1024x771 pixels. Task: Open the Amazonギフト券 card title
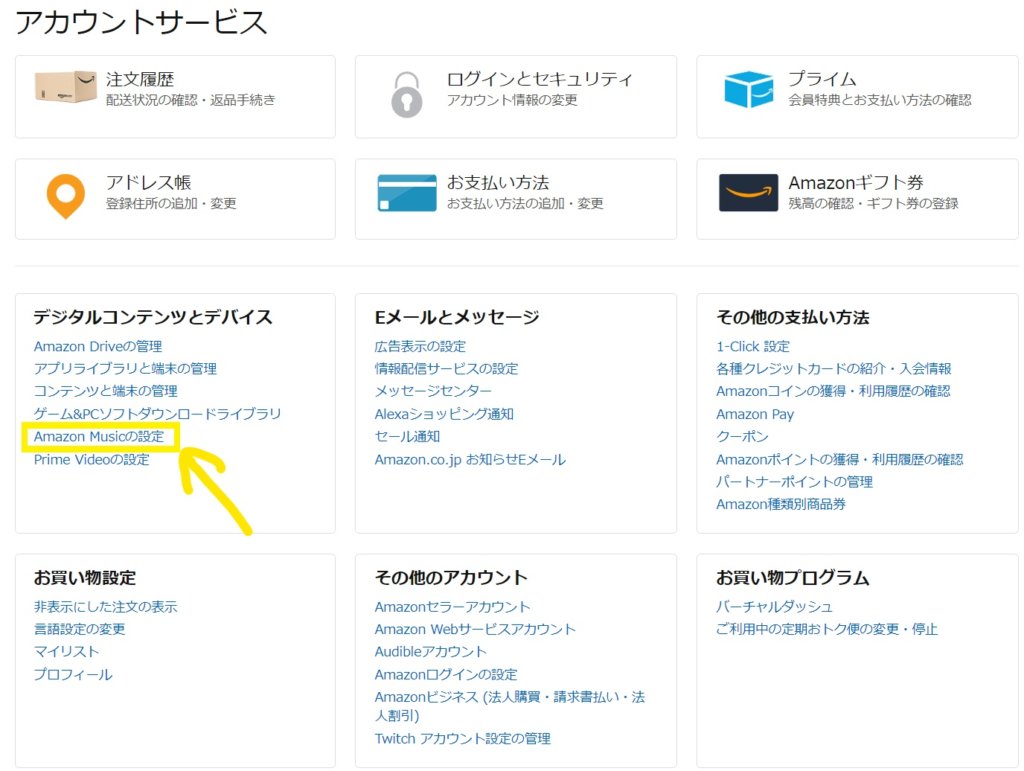(x=856, y=183)
